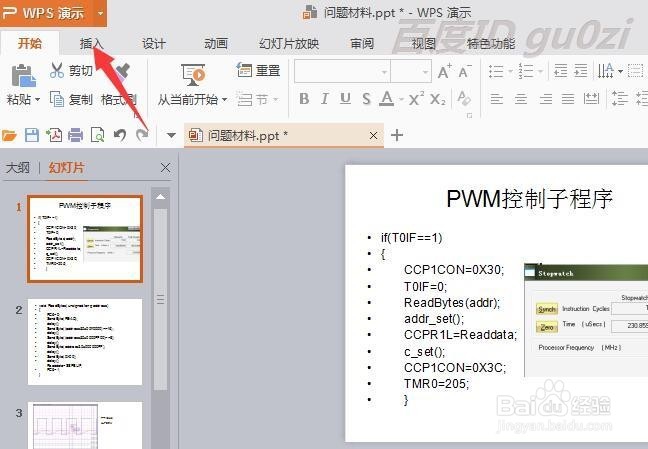Viewport: 648px width, 449px height.
Task: Toggle italic formatting I
Action: (x=325, y=98)
